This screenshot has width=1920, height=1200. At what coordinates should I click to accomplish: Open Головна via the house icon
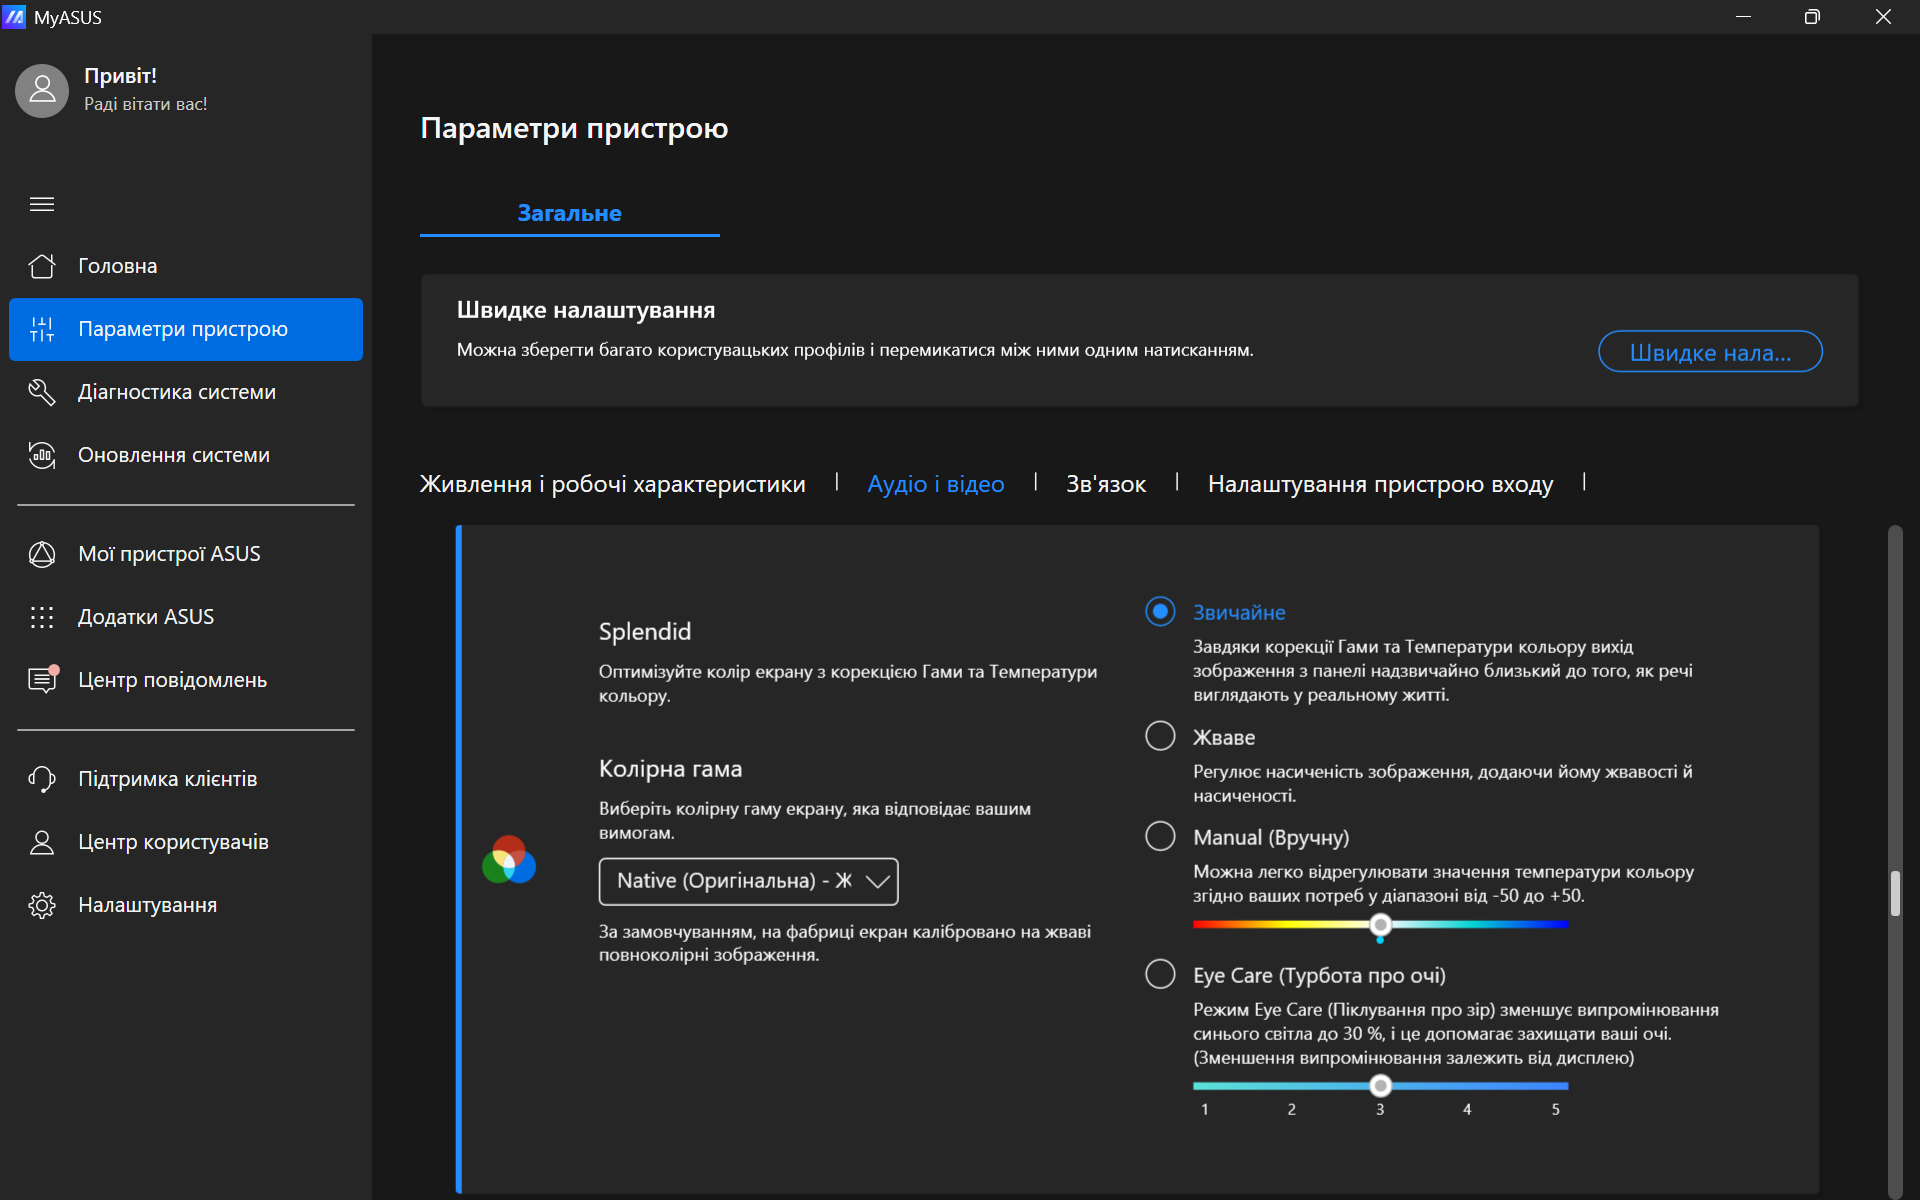pyautogui.click(x=42, y=266)
